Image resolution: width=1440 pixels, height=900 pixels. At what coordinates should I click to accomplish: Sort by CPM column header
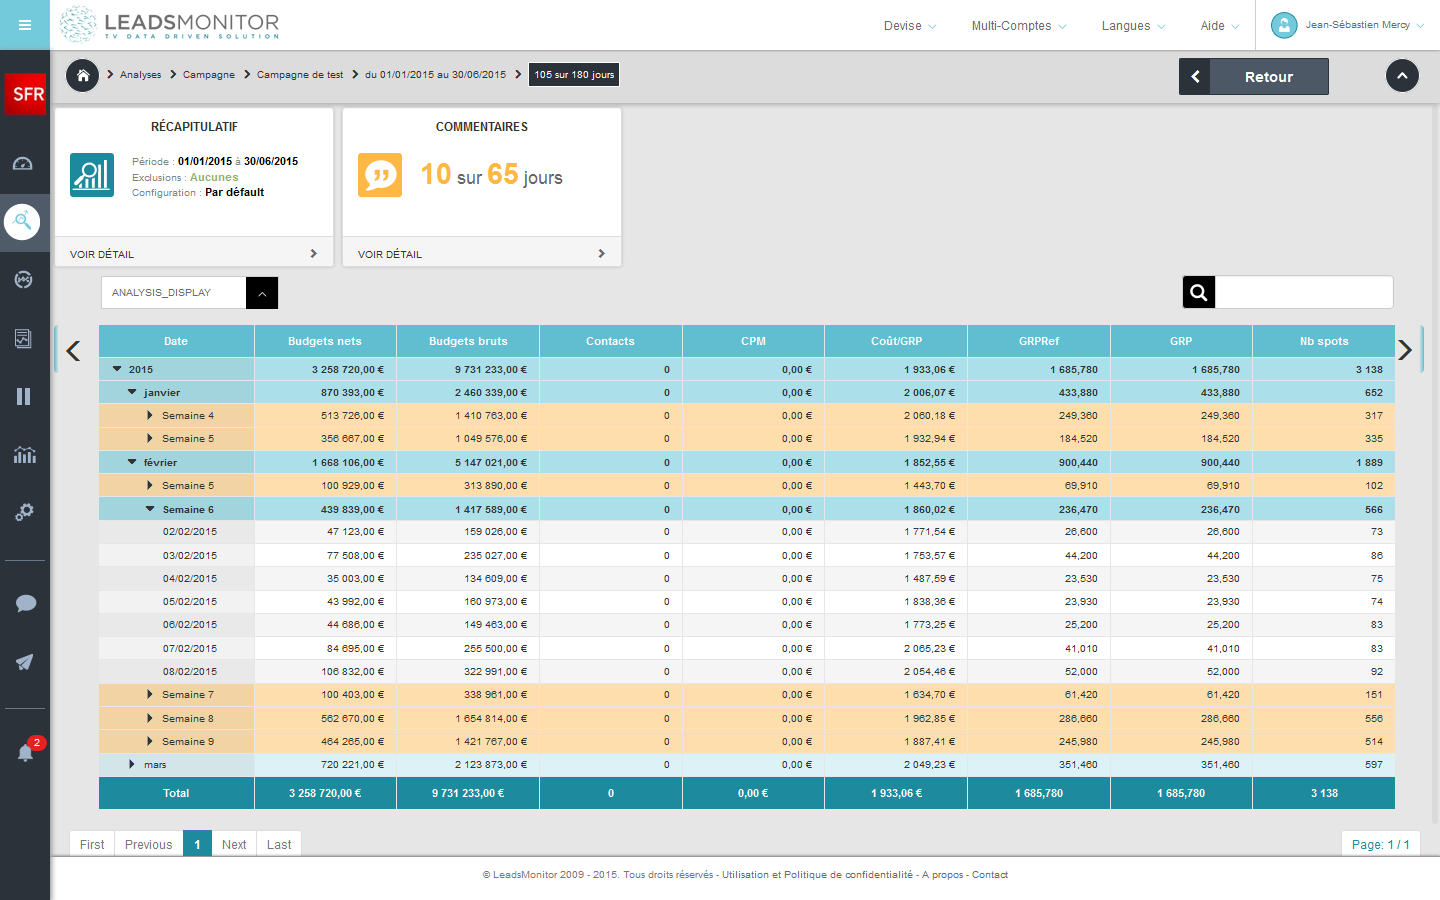click(753, 341)
